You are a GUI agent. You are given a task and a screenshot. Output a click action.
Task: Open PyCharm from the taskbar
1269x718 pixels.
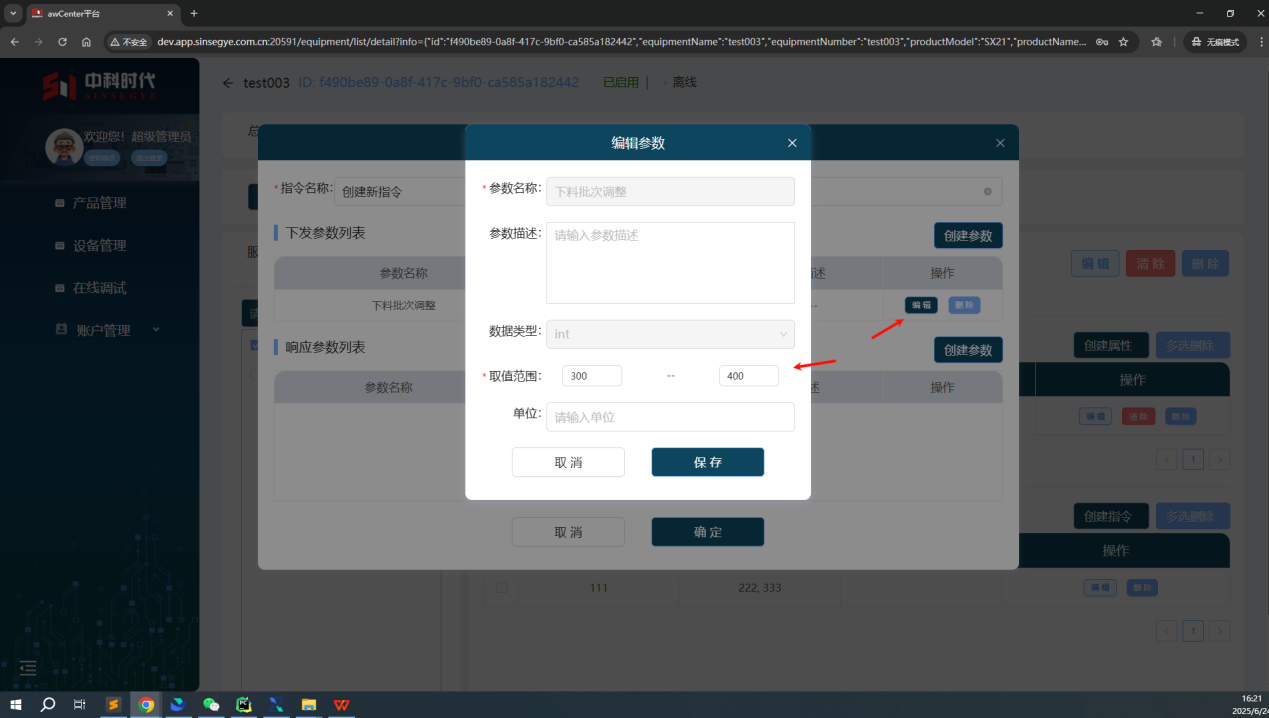tap(243, 704)
